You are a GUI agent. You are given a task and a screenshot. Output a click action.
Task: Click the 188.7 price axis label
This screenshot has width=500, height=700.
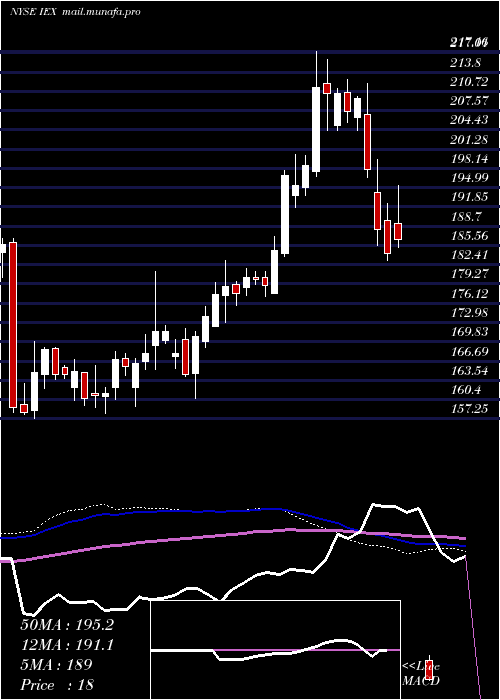pyautogui.click(x=465, y=217)
